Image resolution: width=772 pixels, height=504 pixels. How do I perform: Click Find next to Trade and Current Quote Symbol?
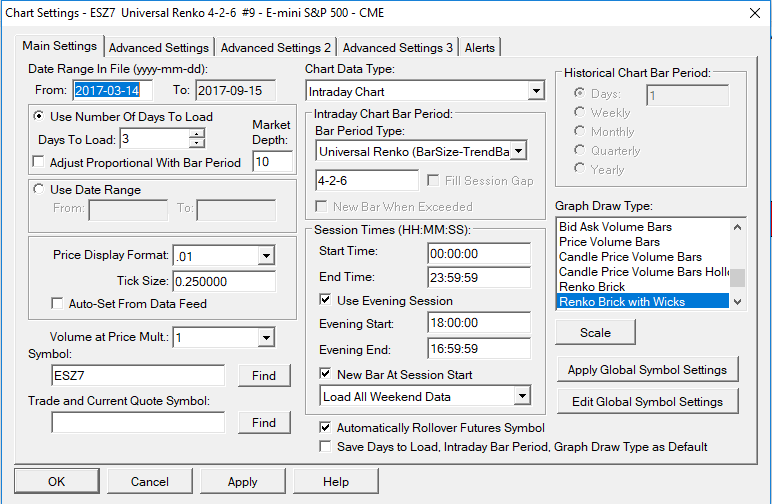(264, 422)
